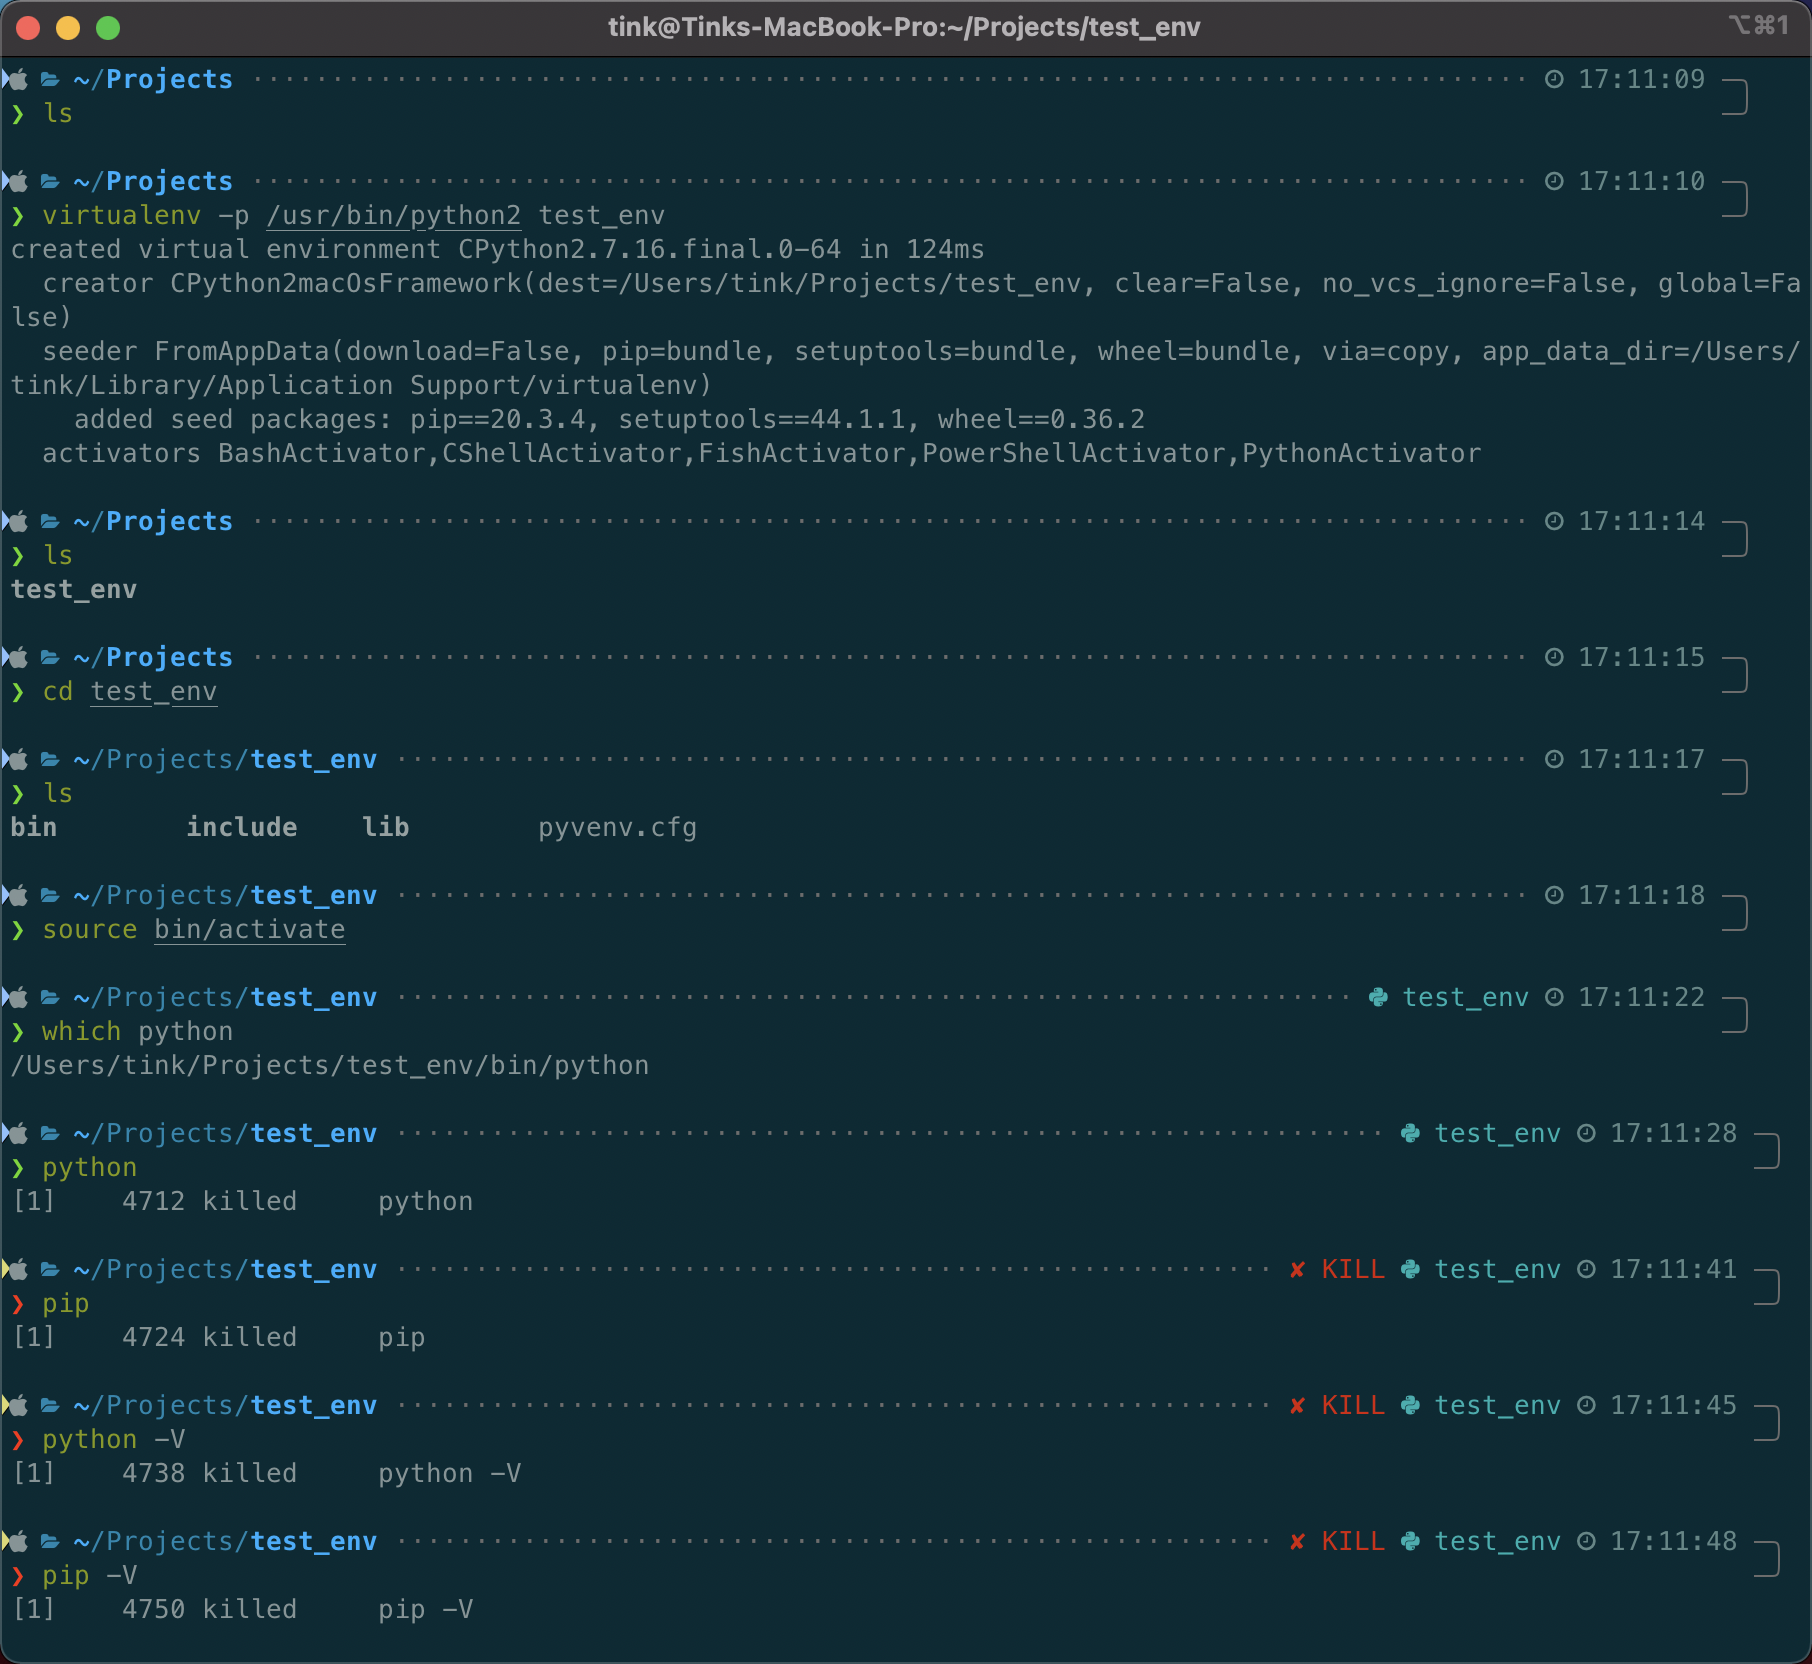Click the Apple logo on the 17:11:14 prompt line

[x=17, y=521]
